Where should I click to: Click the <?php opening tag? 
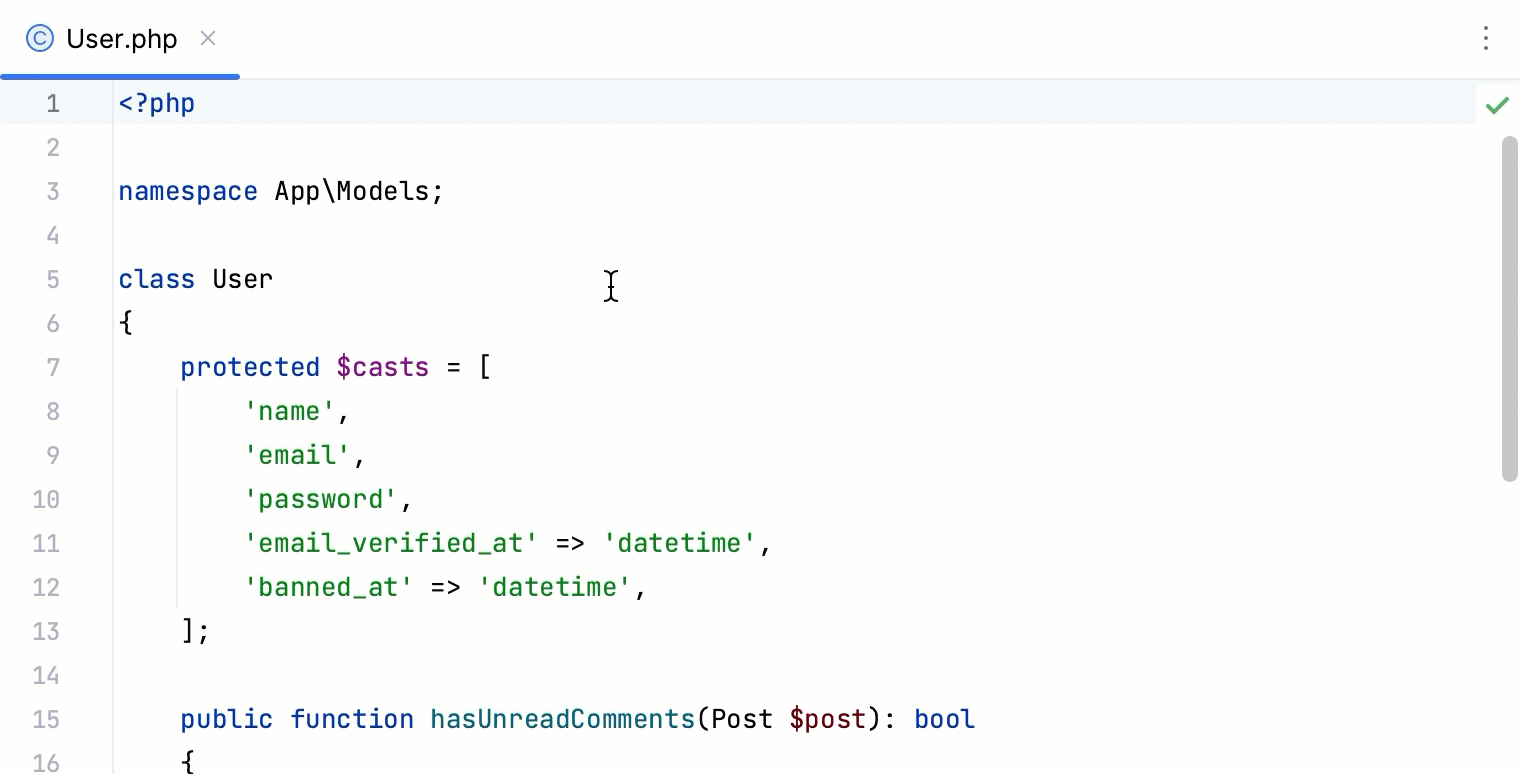point(156,103)
